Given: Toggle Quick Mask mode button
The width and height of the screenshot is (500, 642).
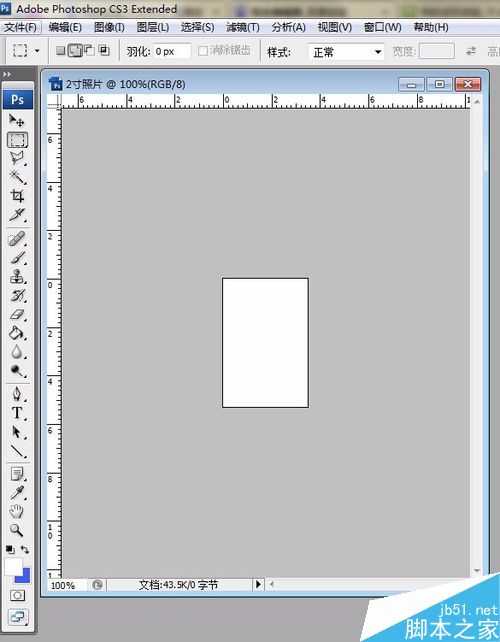Looking at the screenshot, I should point(17,595).
